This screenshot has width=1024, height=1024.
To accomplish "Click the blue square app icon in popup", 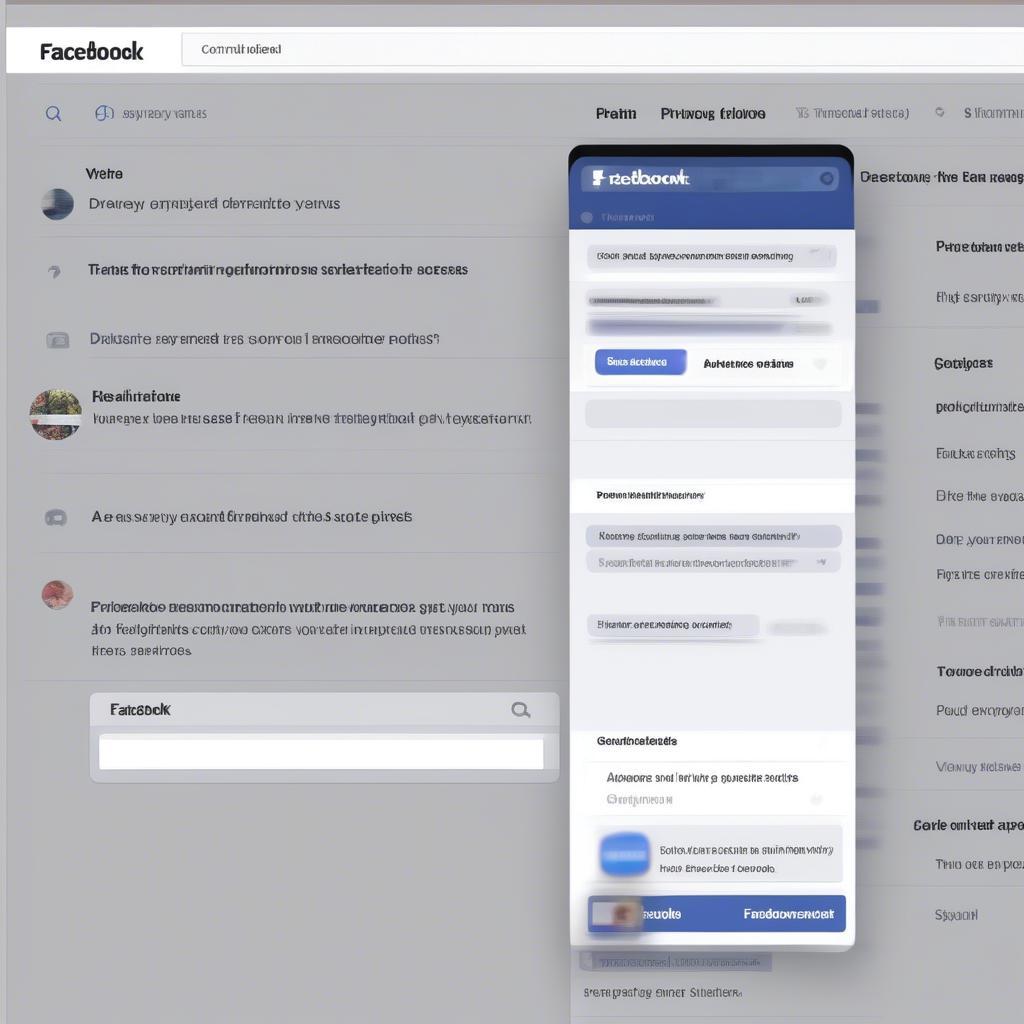I will tap(625, 855).
